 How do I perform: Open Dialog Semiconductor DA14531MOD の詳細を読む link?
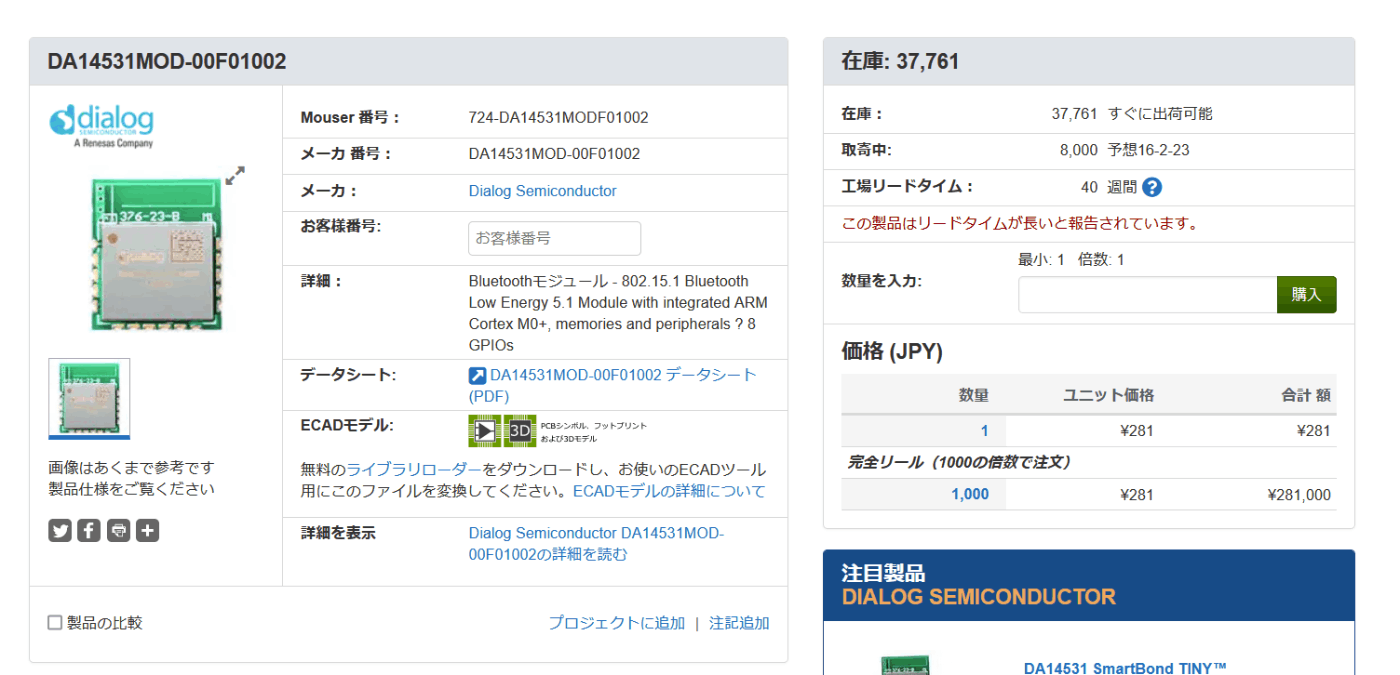click(596, 544)
